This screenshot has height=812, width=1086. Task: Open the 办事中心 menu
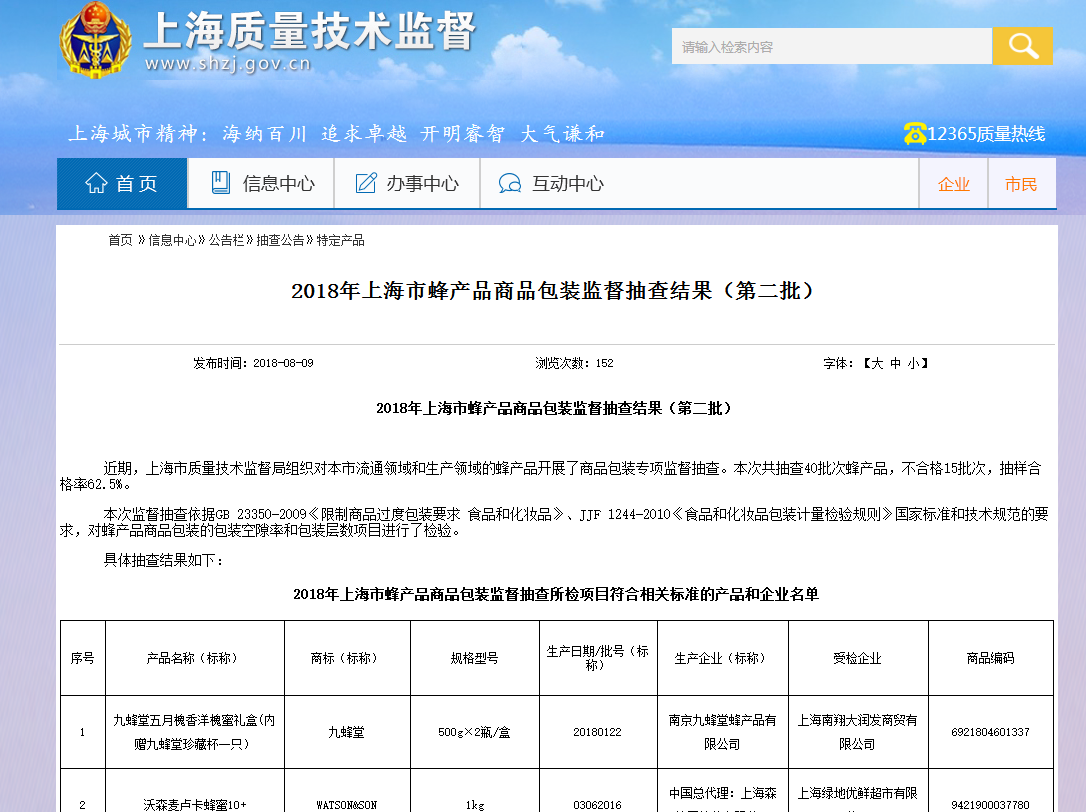[407, 183]
